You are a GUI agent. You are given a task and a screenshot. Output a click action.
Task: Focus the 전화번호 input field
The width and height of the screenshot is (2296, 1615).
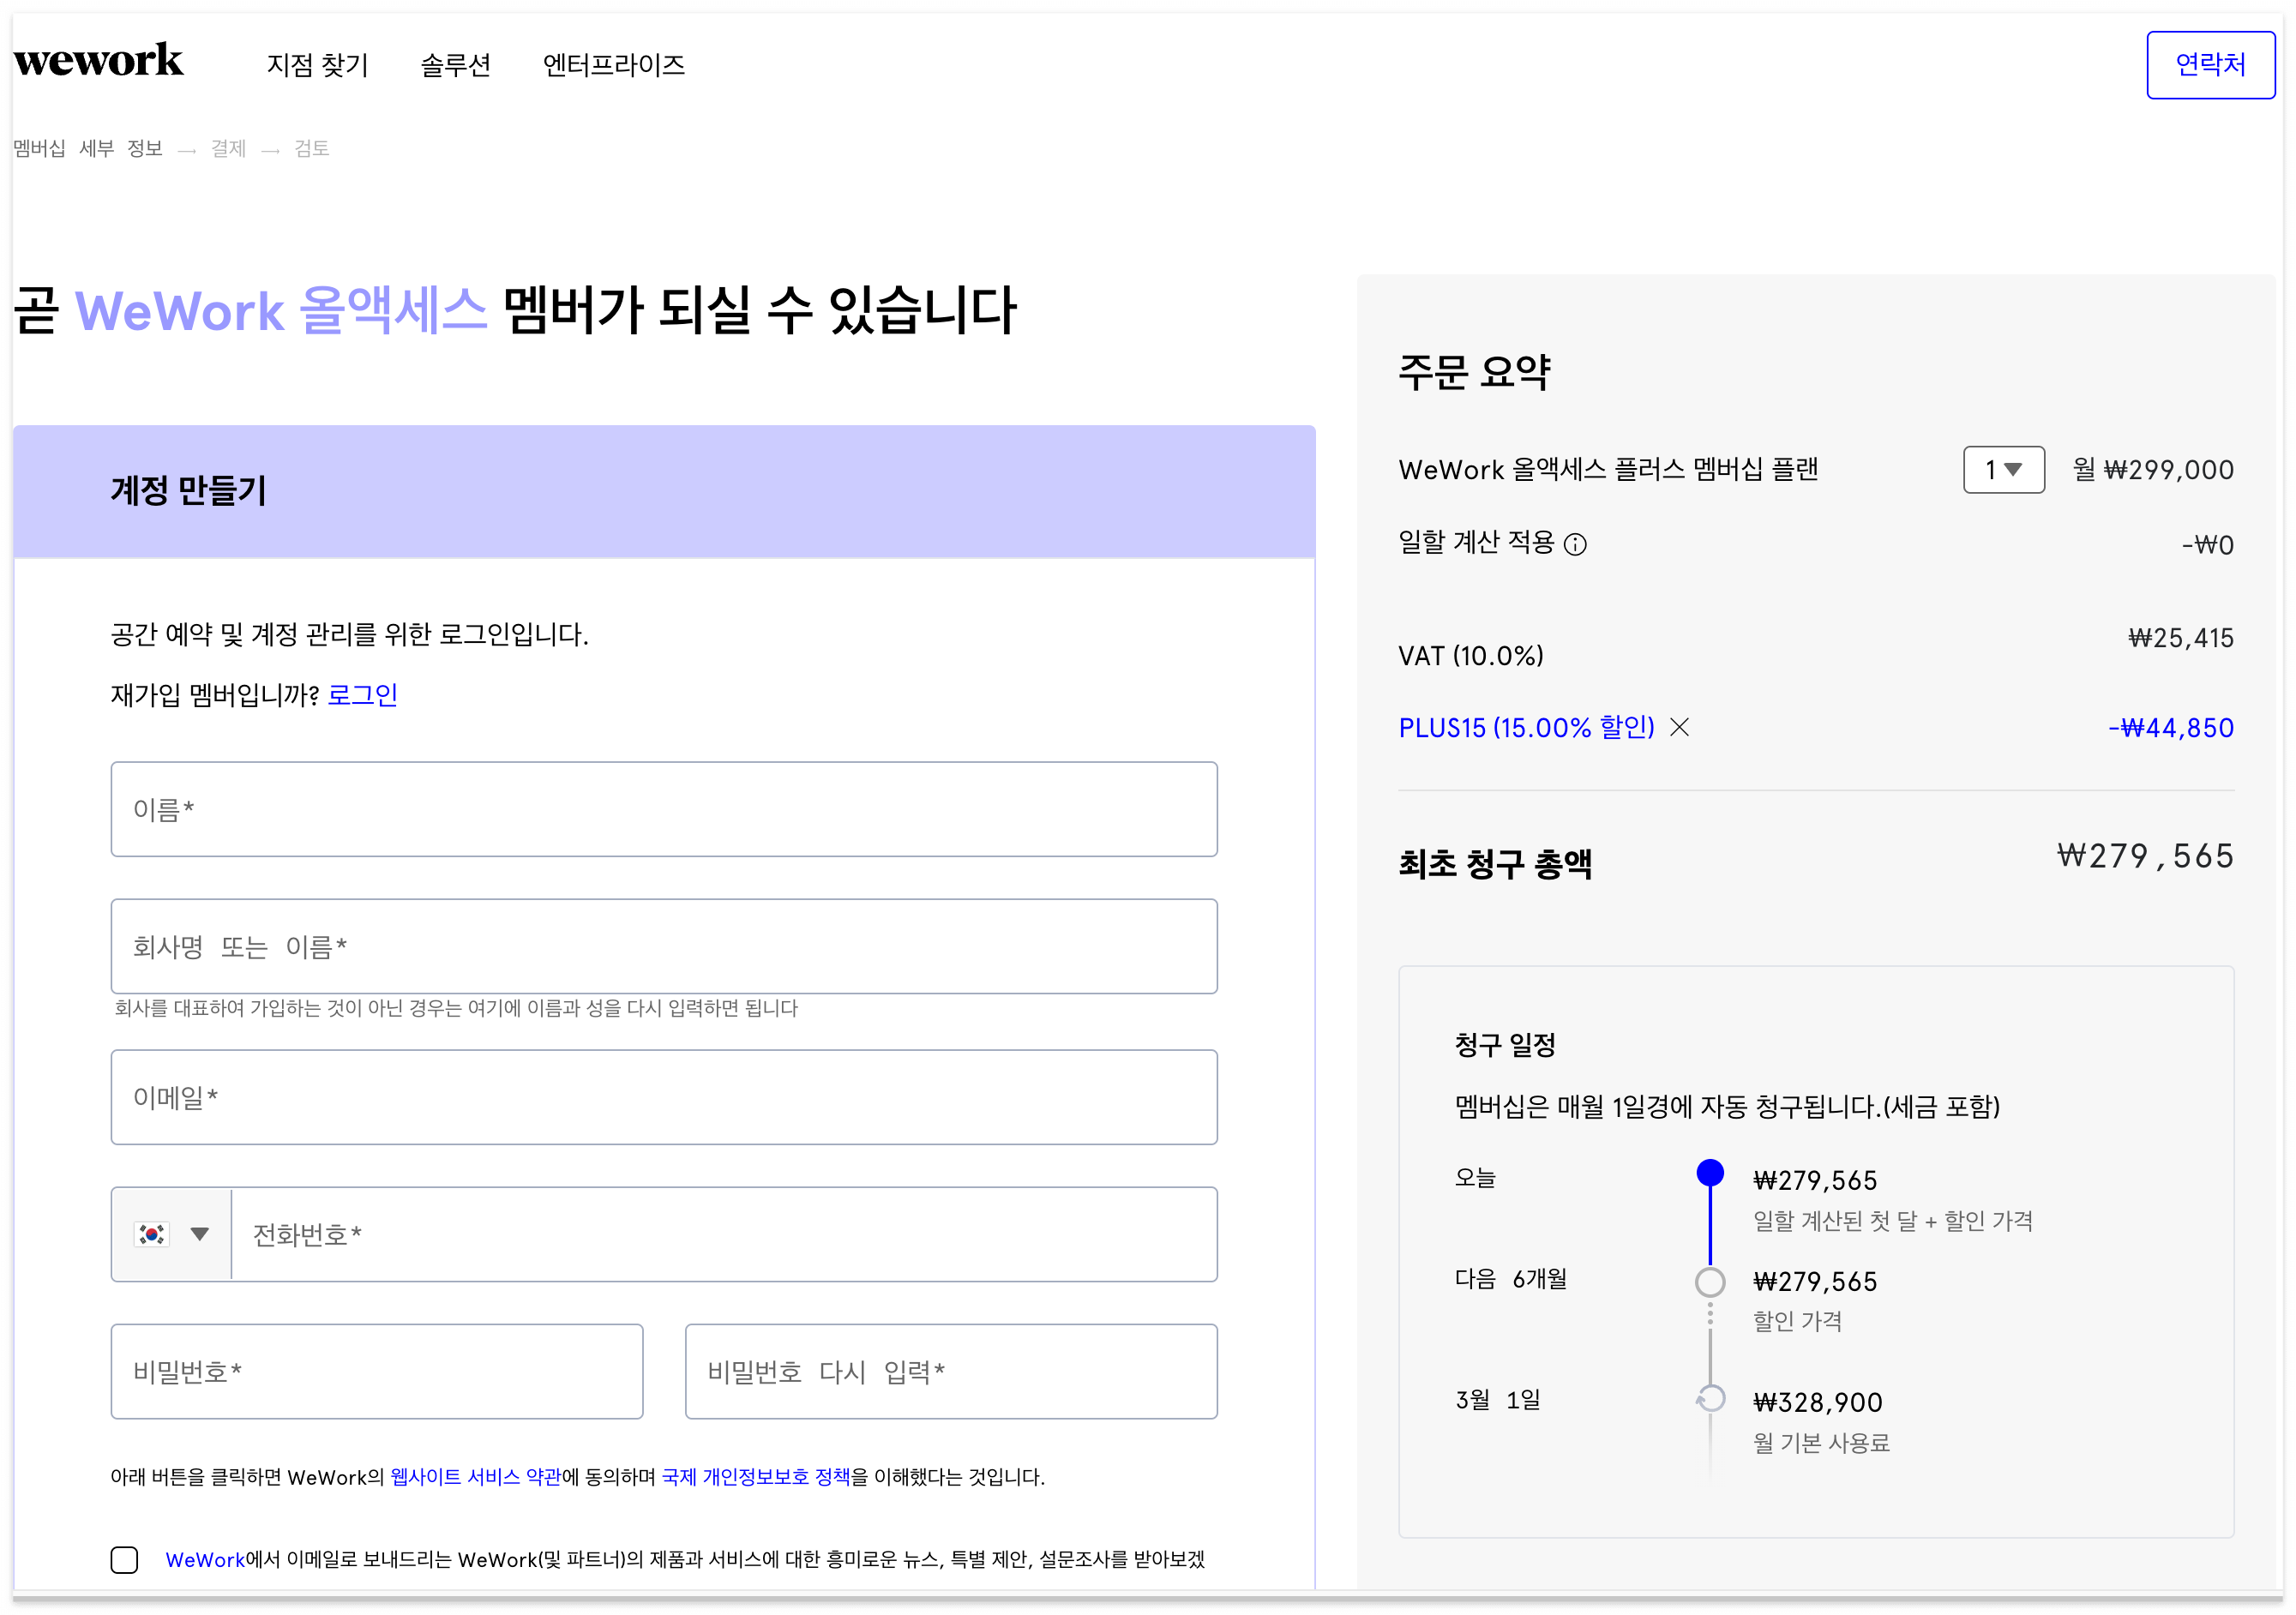[724, 1234]
